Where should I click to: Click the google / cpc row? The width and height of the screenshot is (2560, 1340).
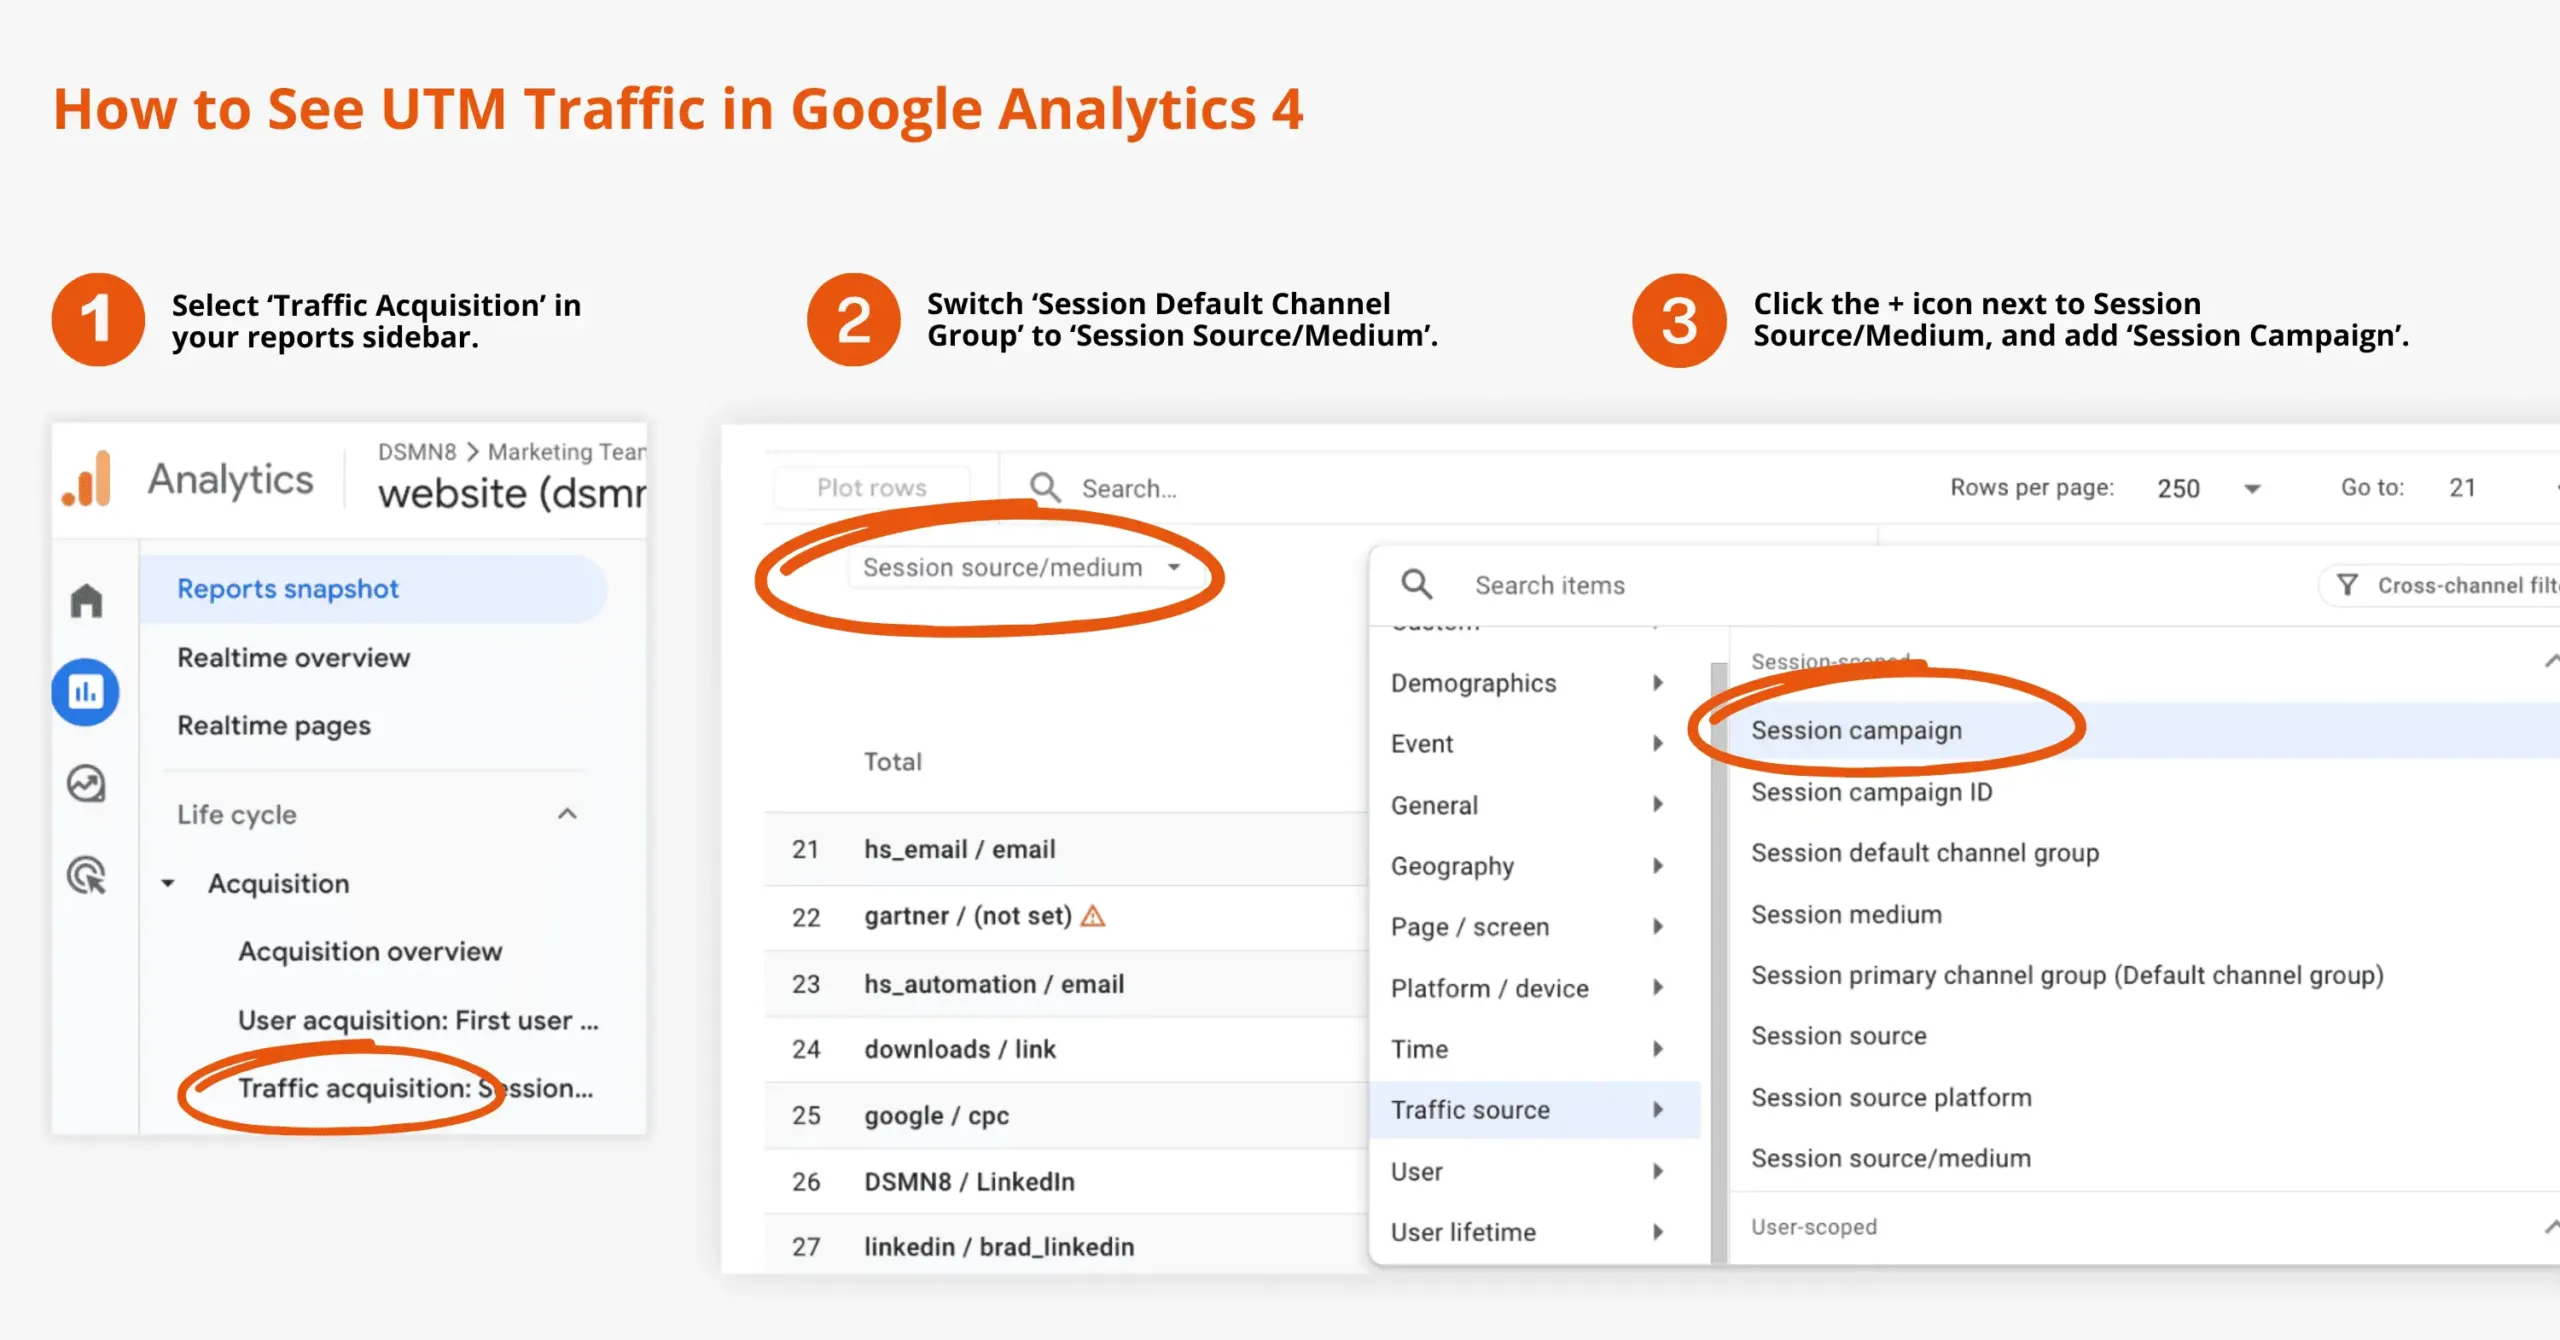tap(1066, 1115)
